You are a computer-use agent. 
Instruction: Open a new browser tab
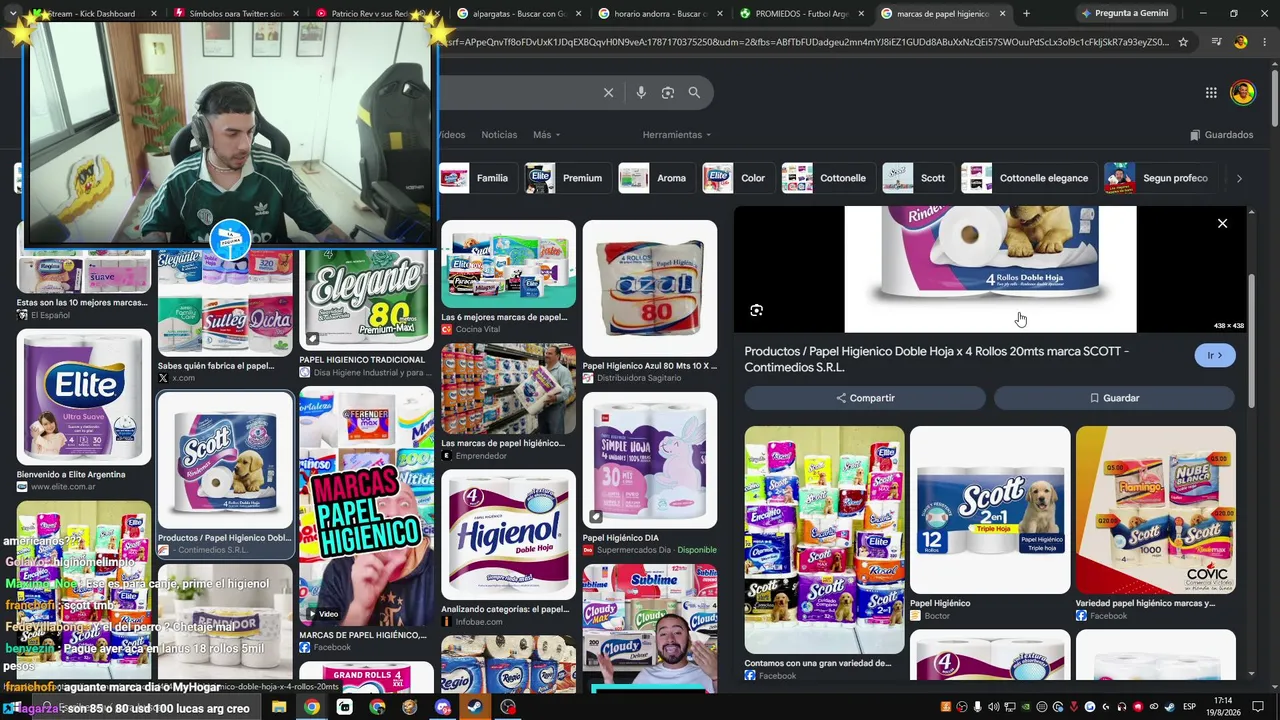pos(1026,14)
